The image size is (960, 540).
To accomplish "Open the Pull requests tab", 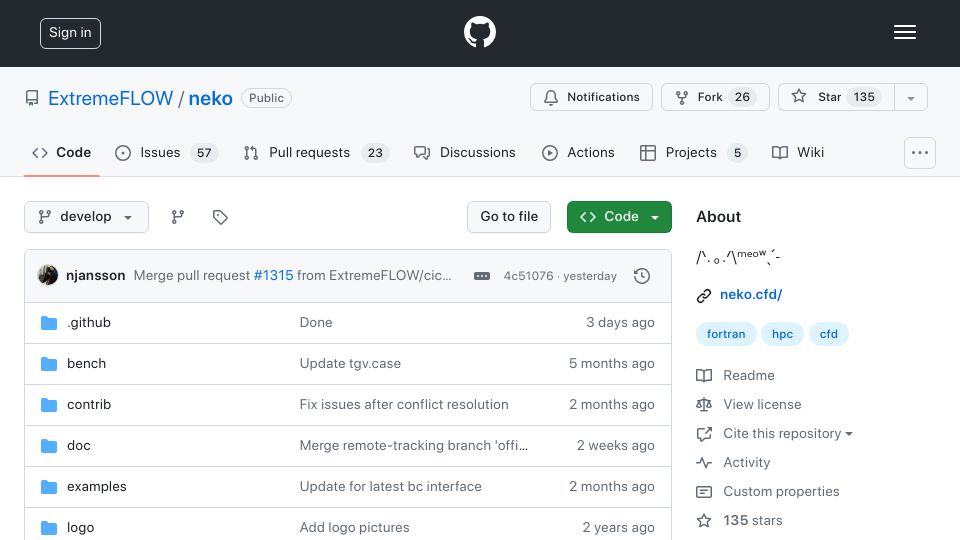I will tap(316, 152).
